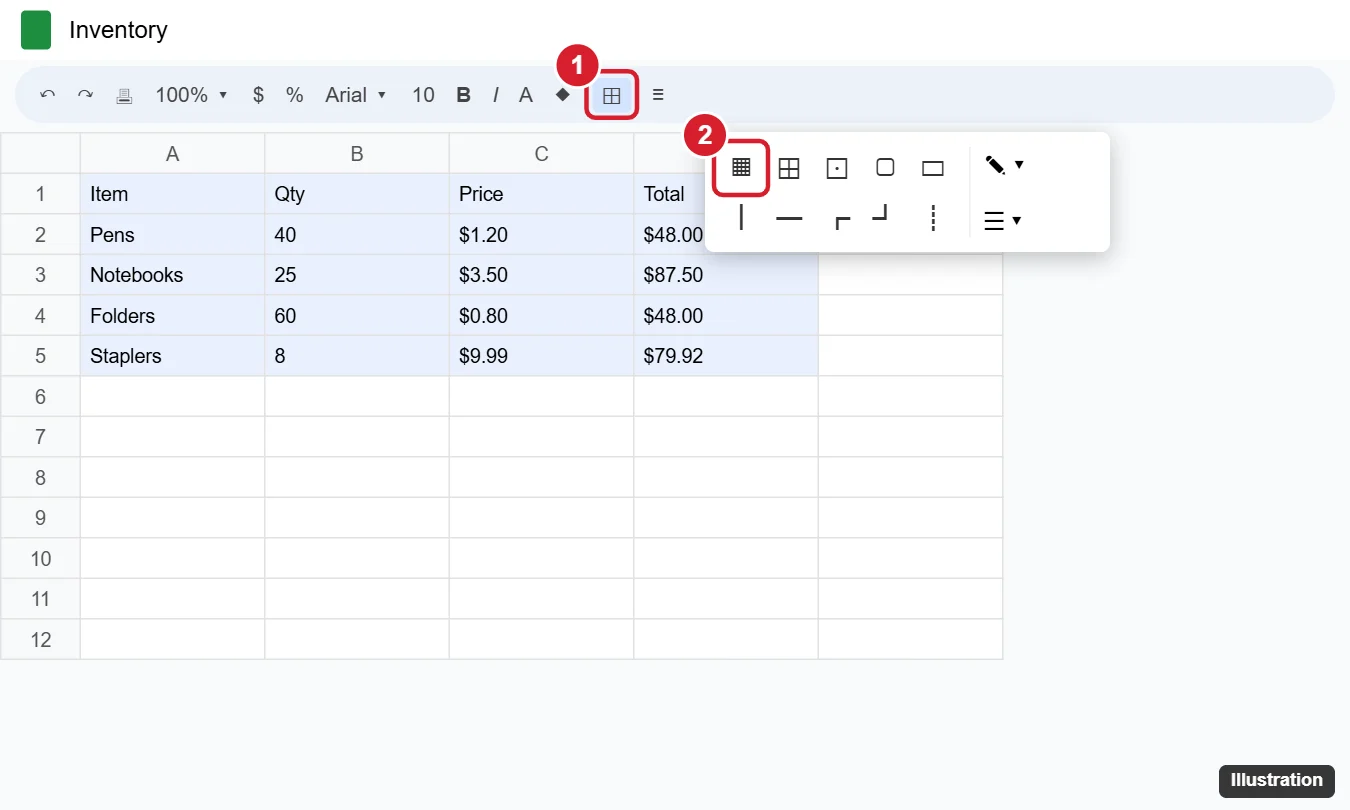
Task: Click the text color A button
Action: 526,95
